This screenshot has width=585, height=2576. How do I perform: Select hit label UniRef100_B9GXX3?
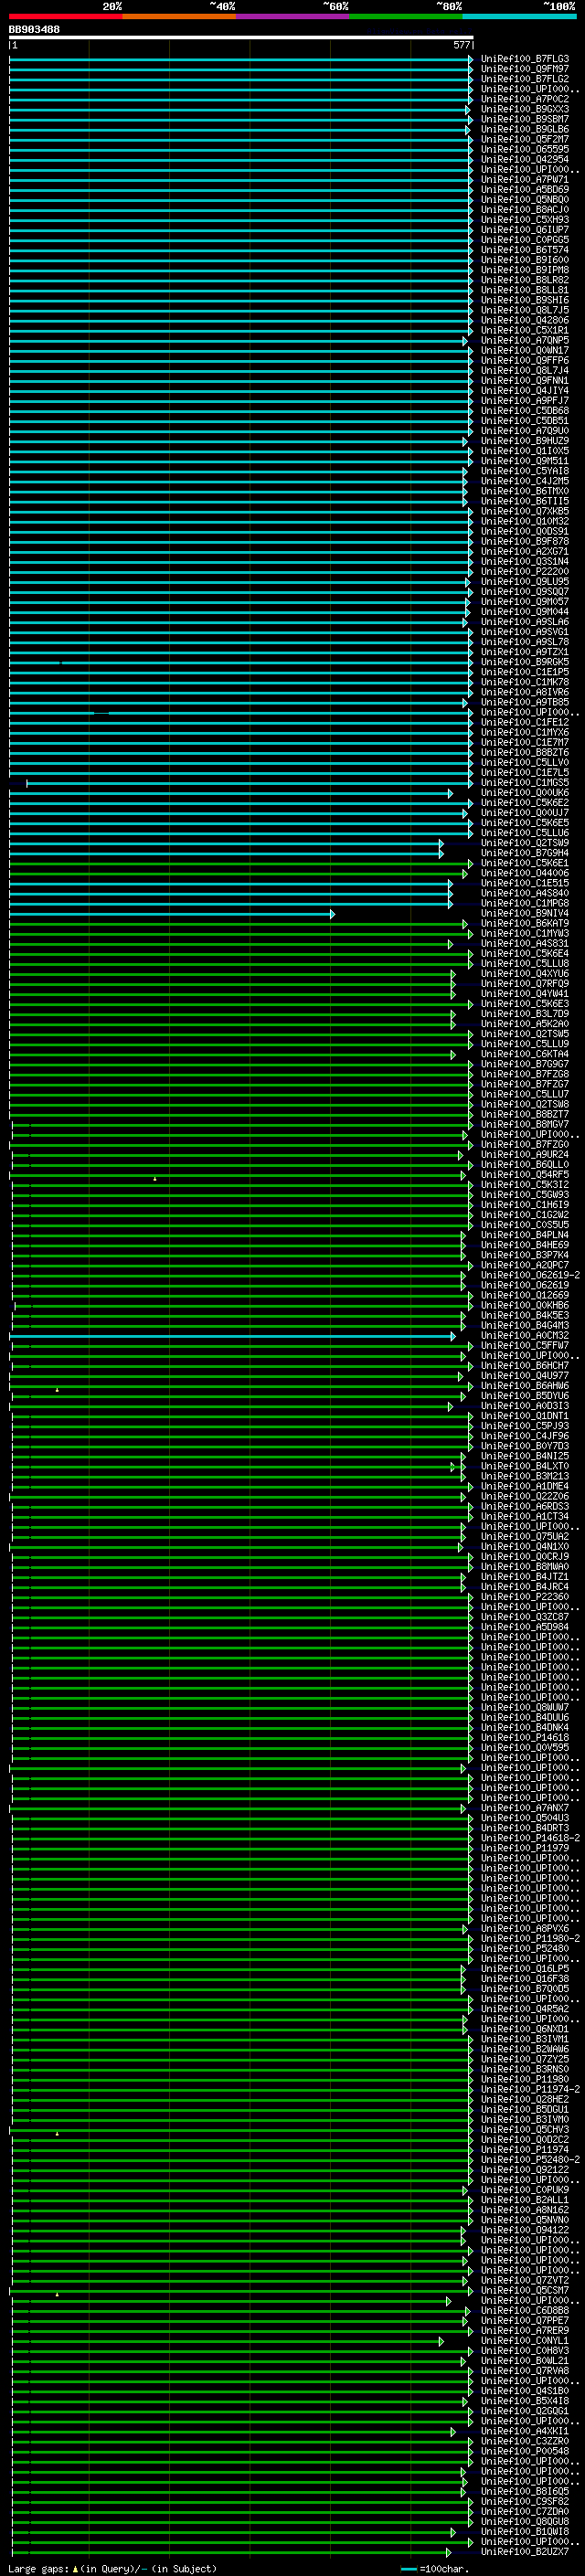tap(525, 110)
